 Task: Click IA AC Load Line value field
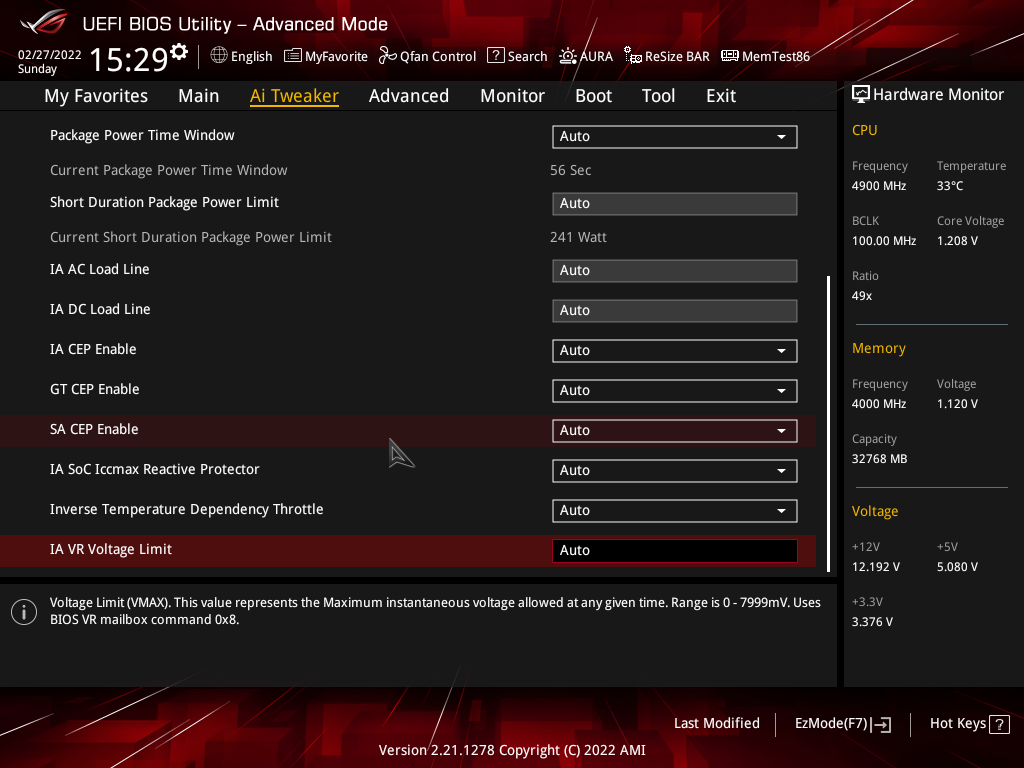point(675,270)
